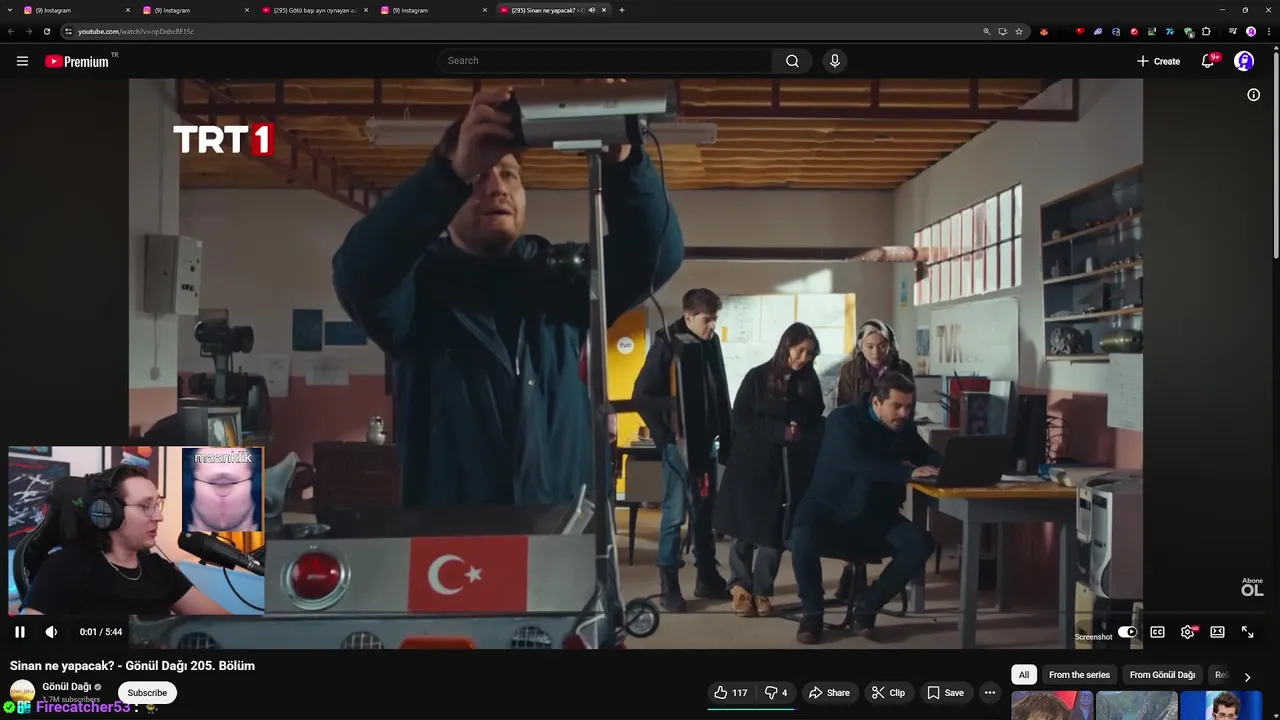Switch to theater mode
The image size is (1280, 720).
[x=1217, y=632]
